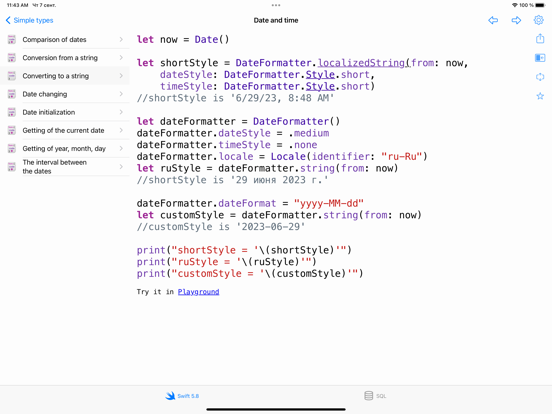This screenshot has width=552, height=414.
Task: Click document icon of Conversion from a string
Action: [12, 57]
